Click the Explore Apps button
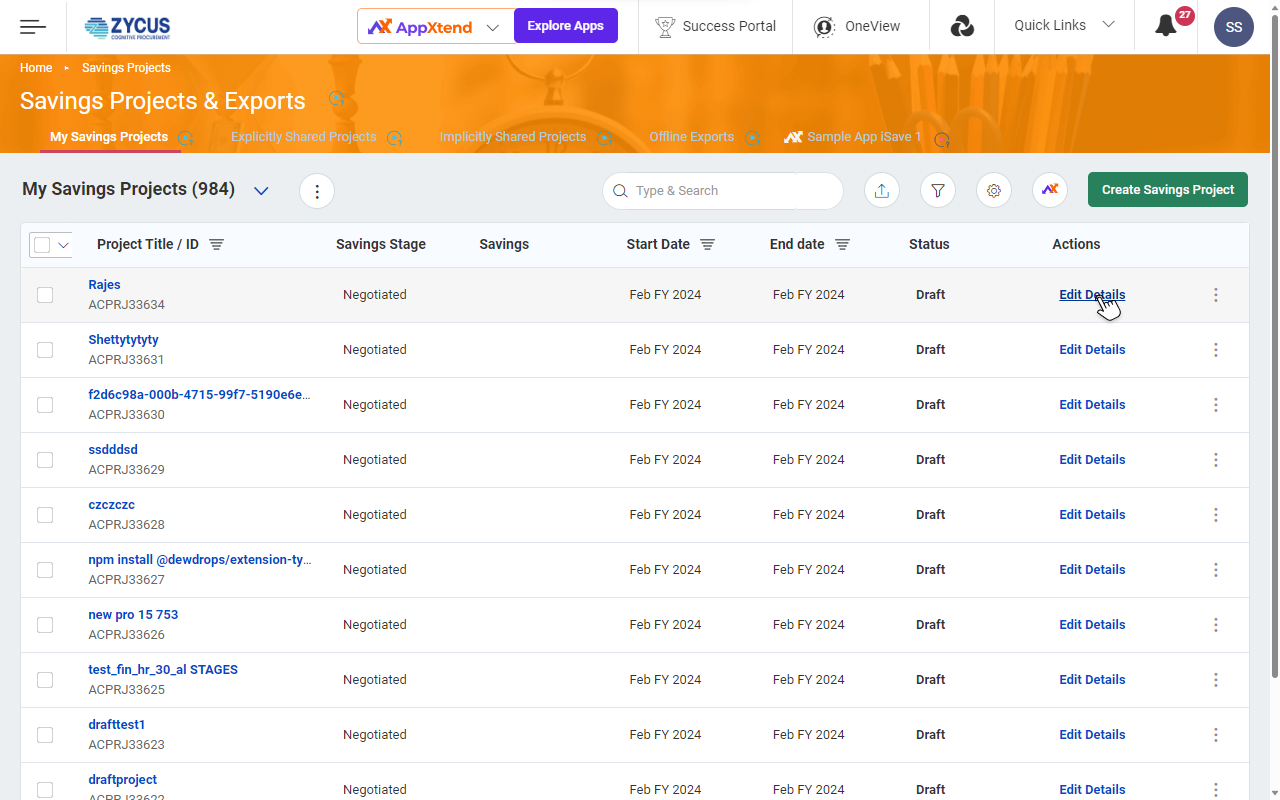 click(566, 26)
